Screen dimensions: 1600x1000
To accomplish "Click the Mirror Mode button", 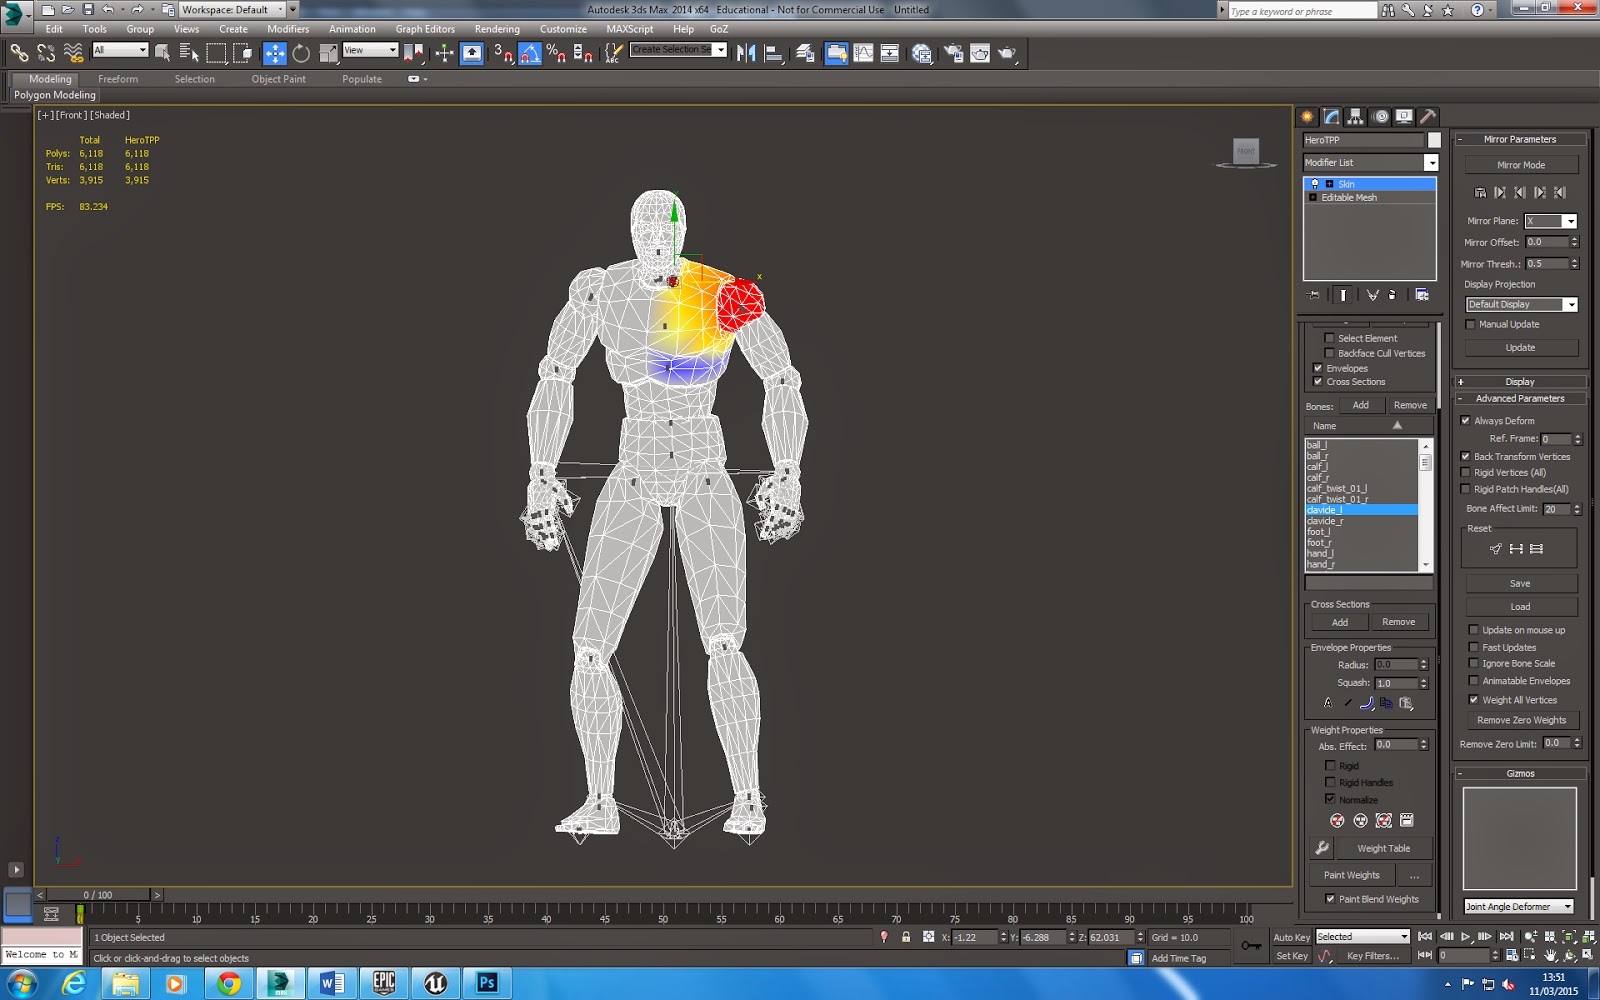I will click(x=1521, y=165).
